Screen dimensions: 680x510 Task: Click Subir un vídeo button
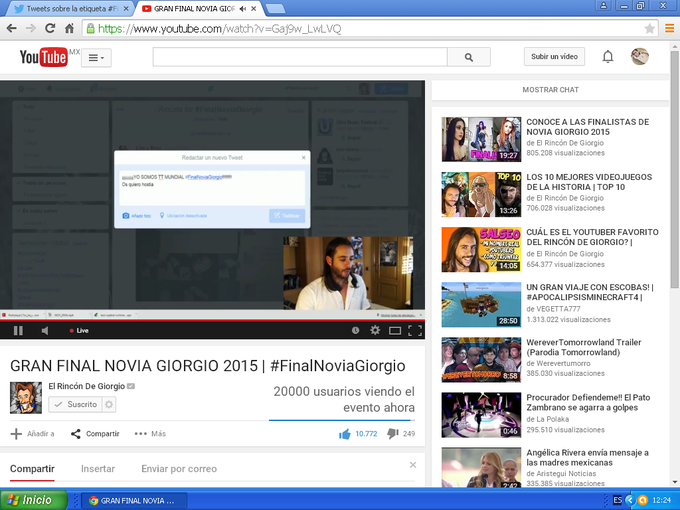(x=554, y=56)
